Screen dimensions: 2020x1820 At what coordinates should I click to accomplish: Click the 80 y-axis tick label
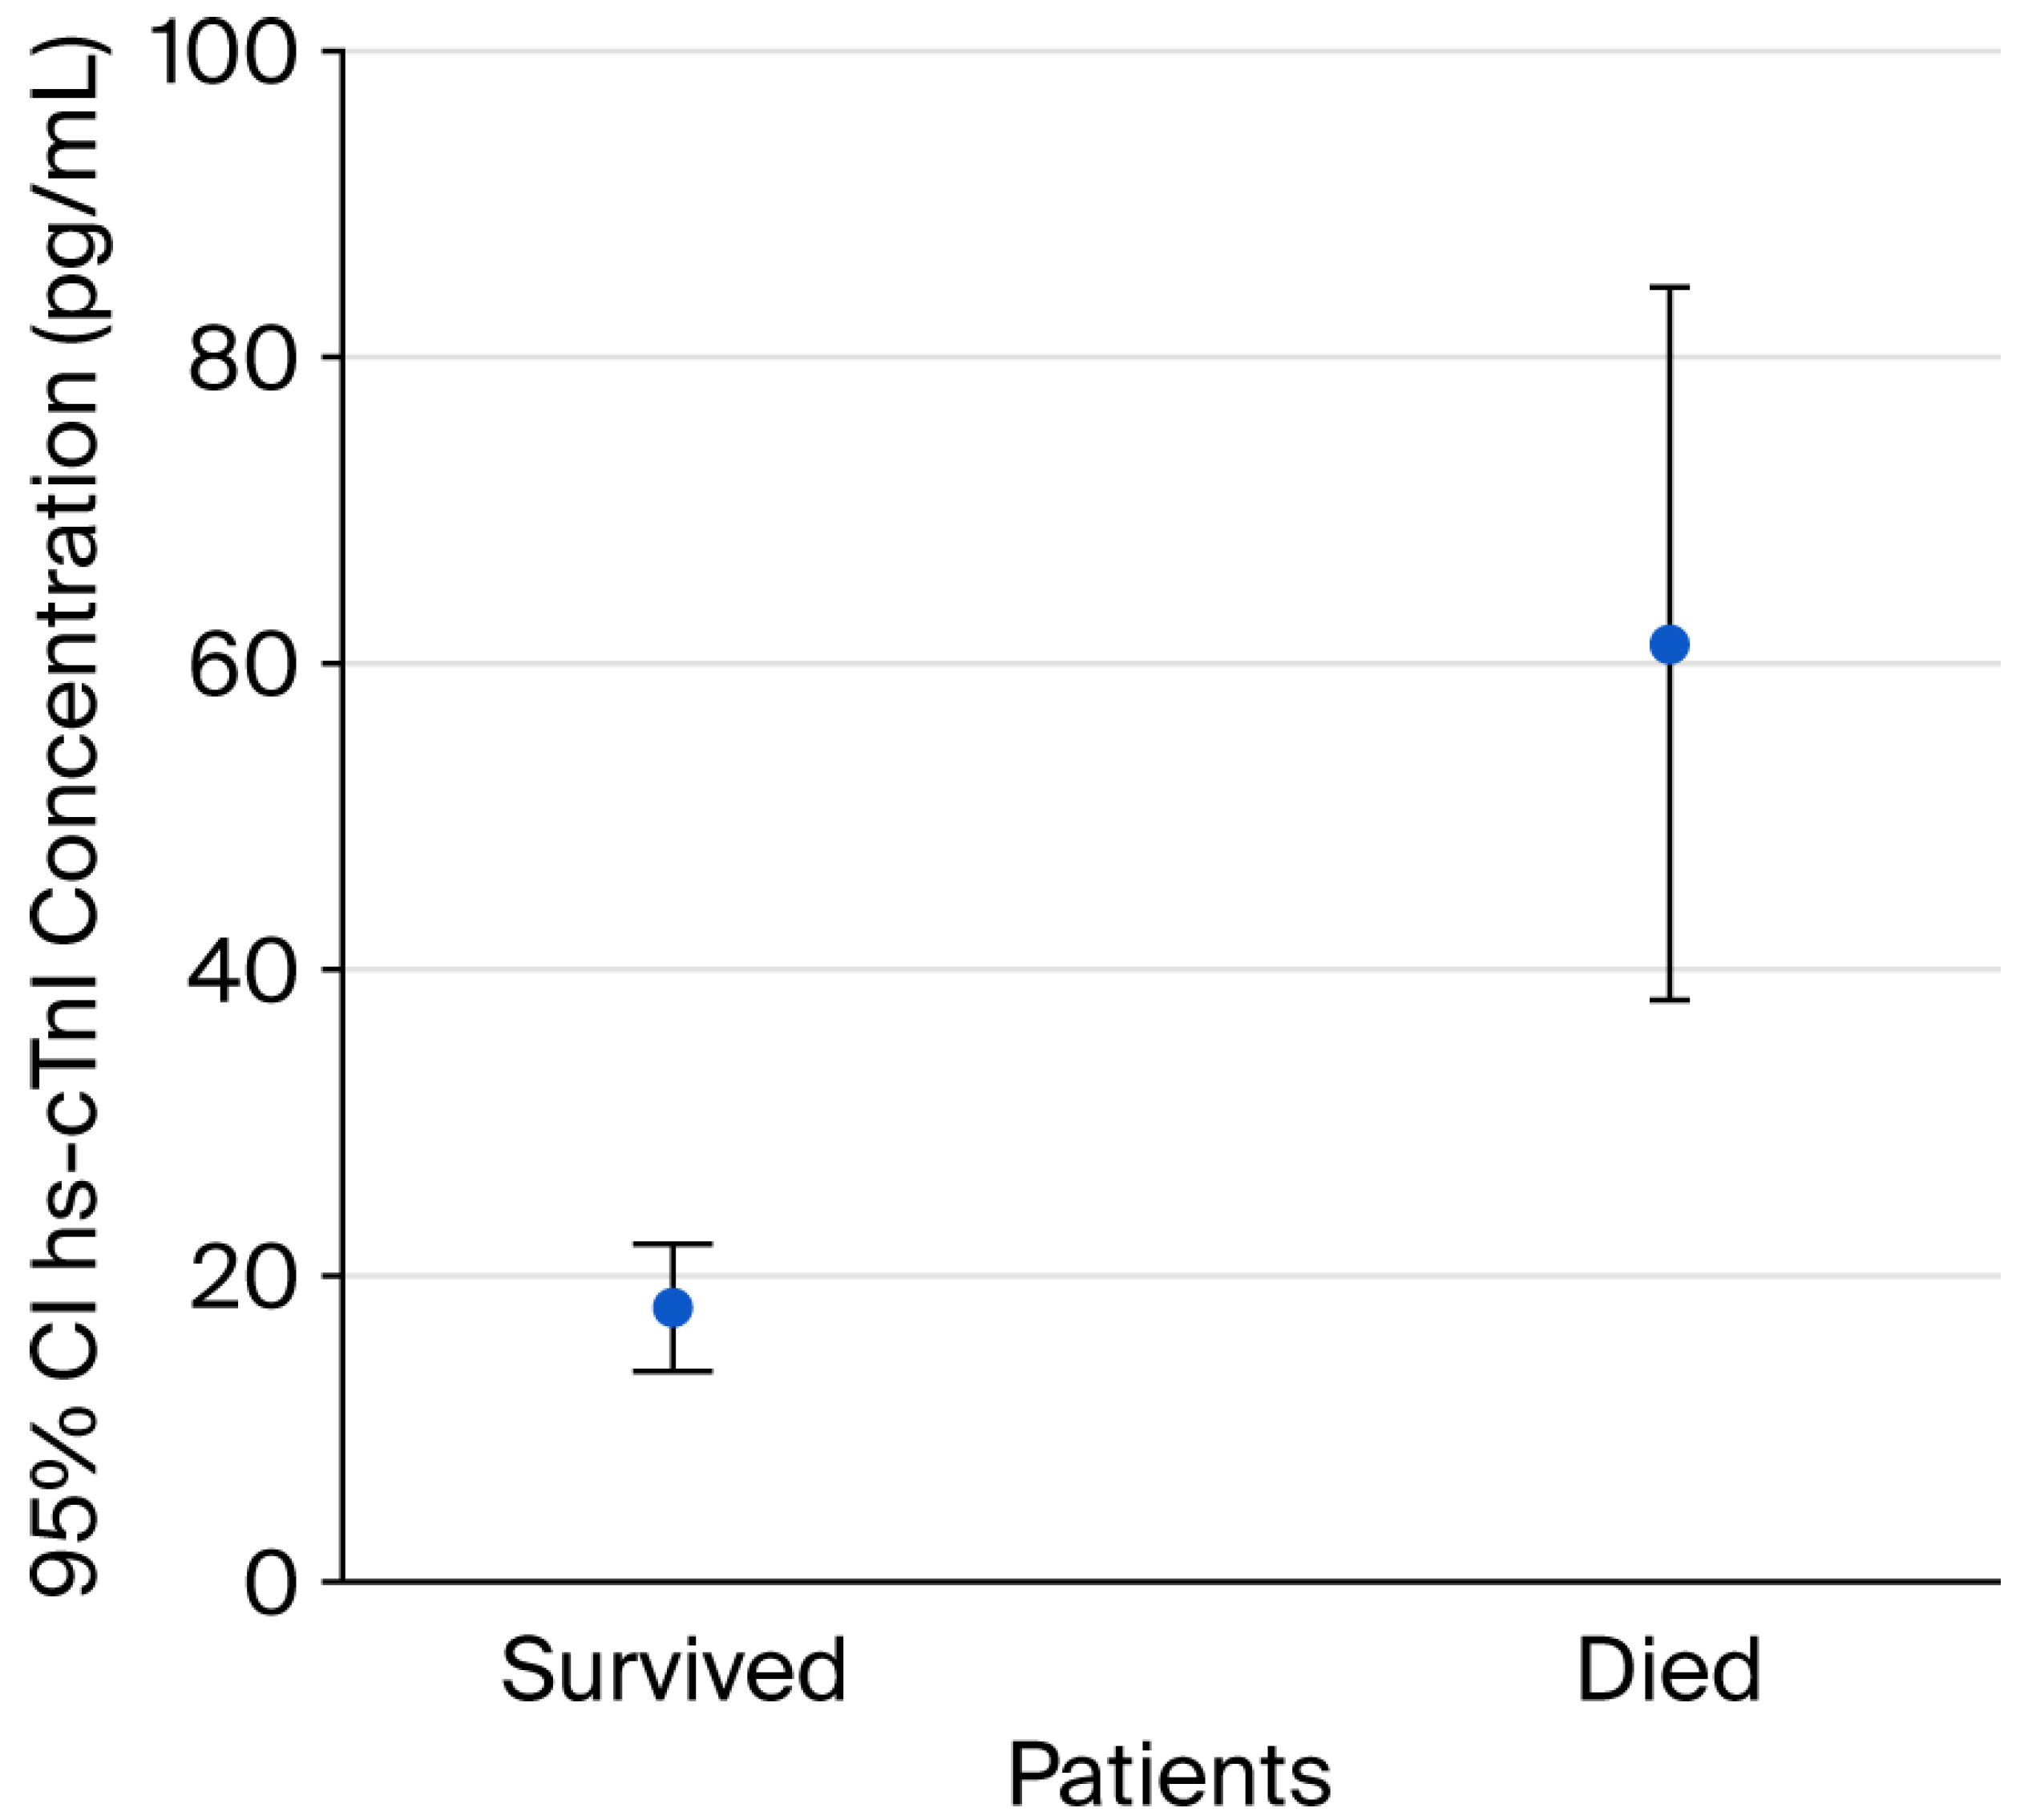tap(243, 359)
